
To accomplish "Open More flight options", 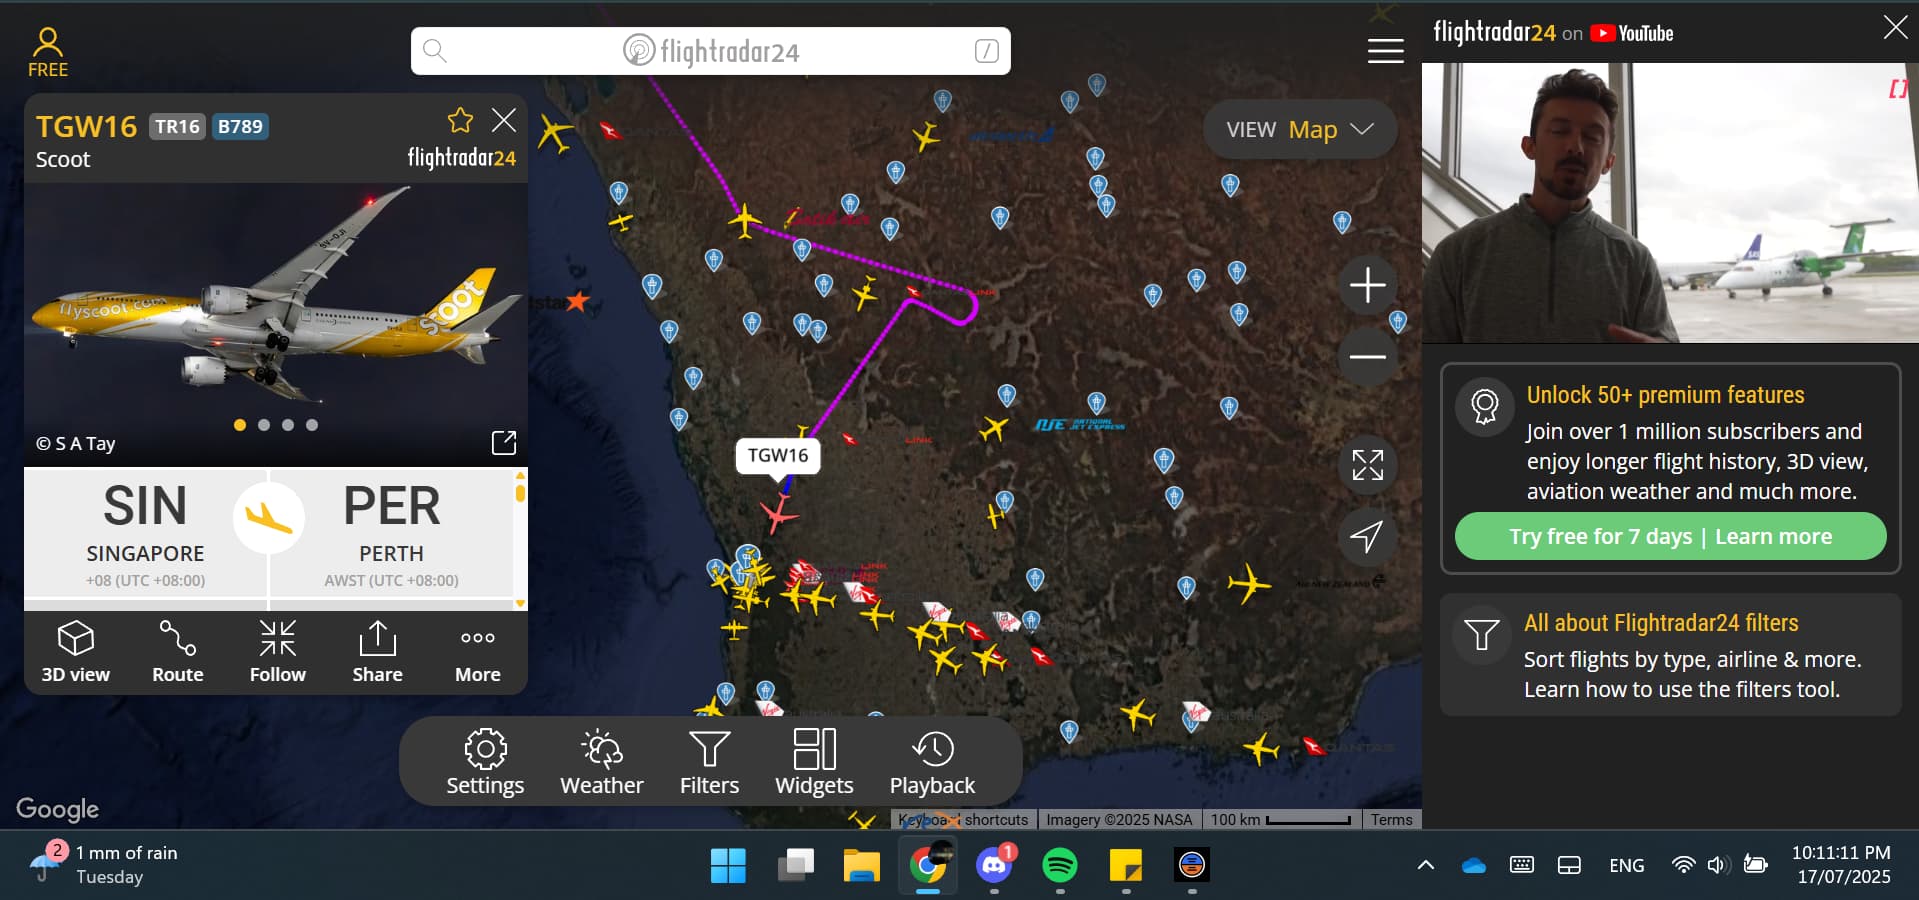I will (478, 652).
